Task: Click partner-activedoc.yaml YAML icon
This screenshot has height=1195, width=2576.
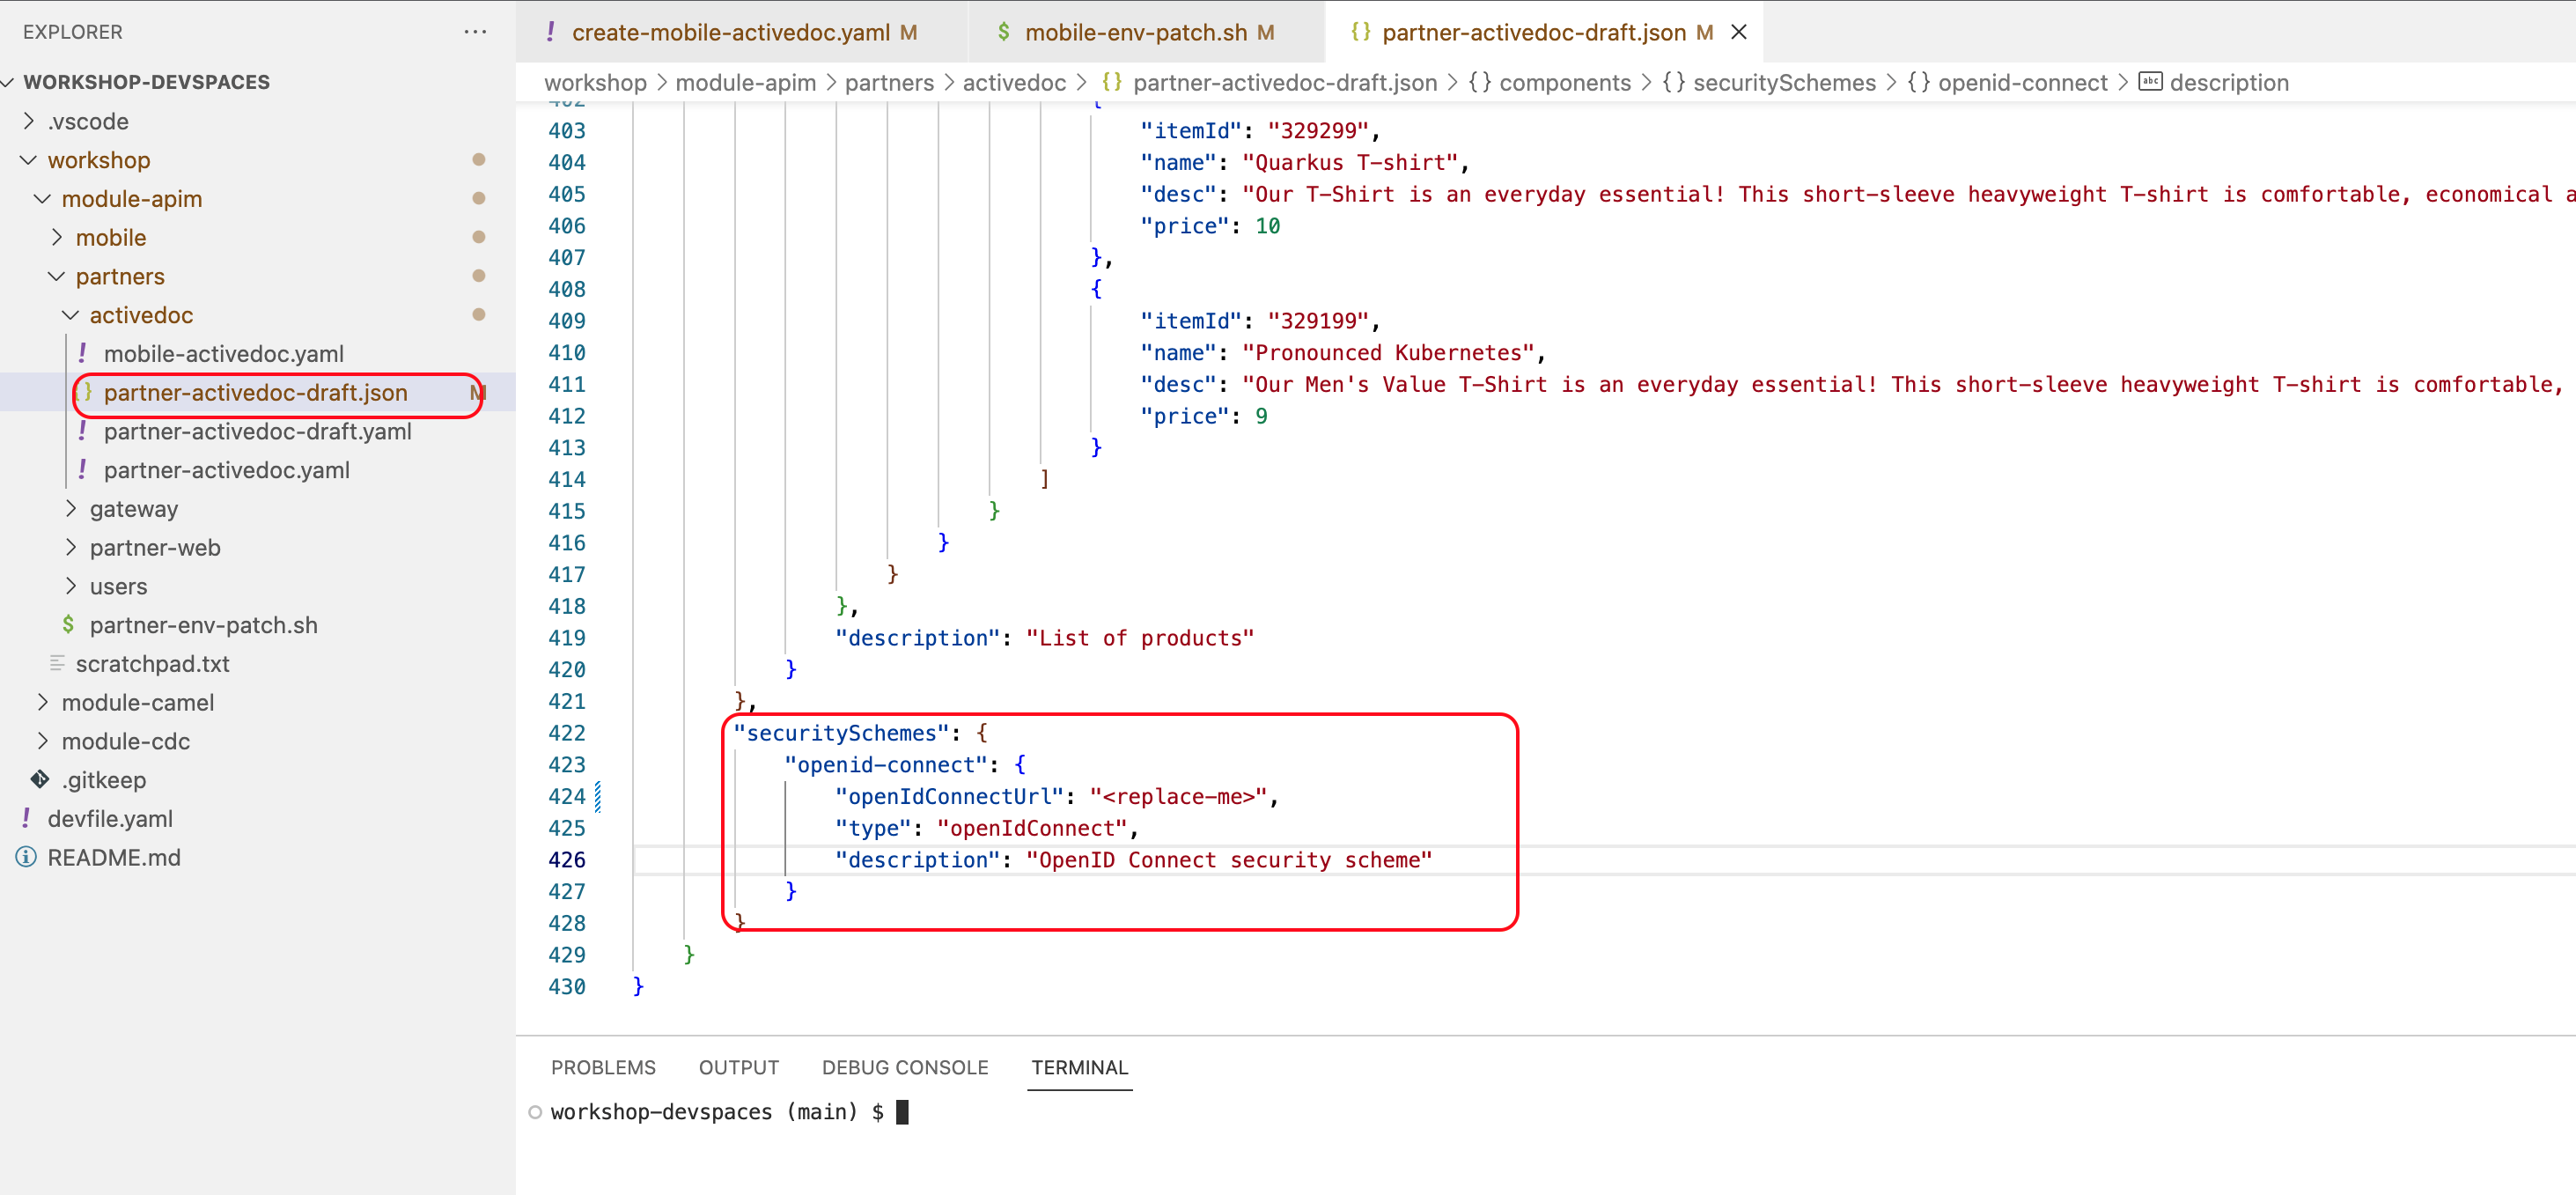Action: (82, 469)
